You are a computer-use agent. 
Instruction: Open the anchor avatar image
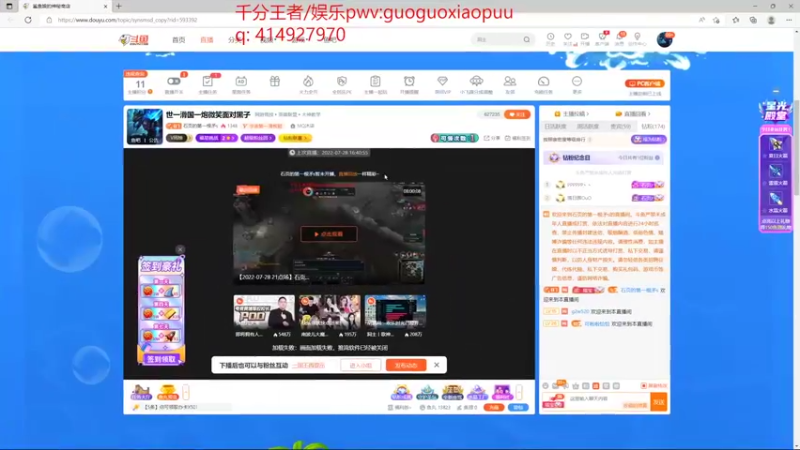[x=145, y=126]
